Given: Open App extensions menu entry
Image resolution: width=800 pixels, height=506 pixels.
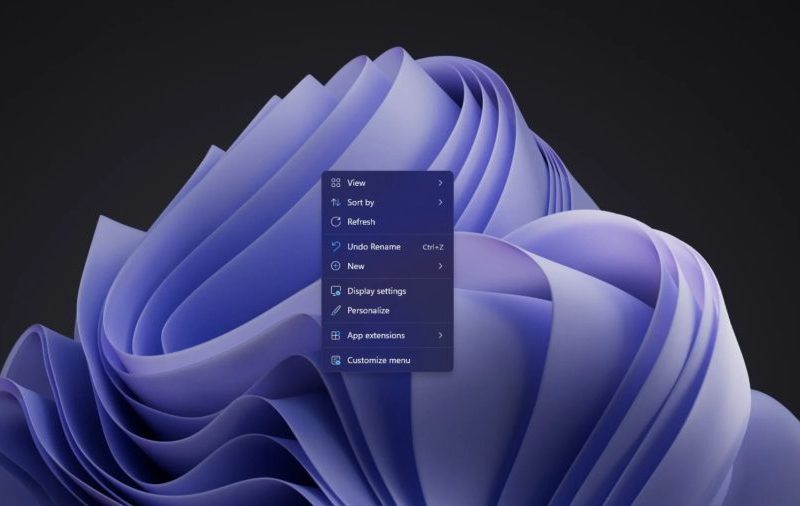Looking at the screenshot, I should tap(387, 335).
